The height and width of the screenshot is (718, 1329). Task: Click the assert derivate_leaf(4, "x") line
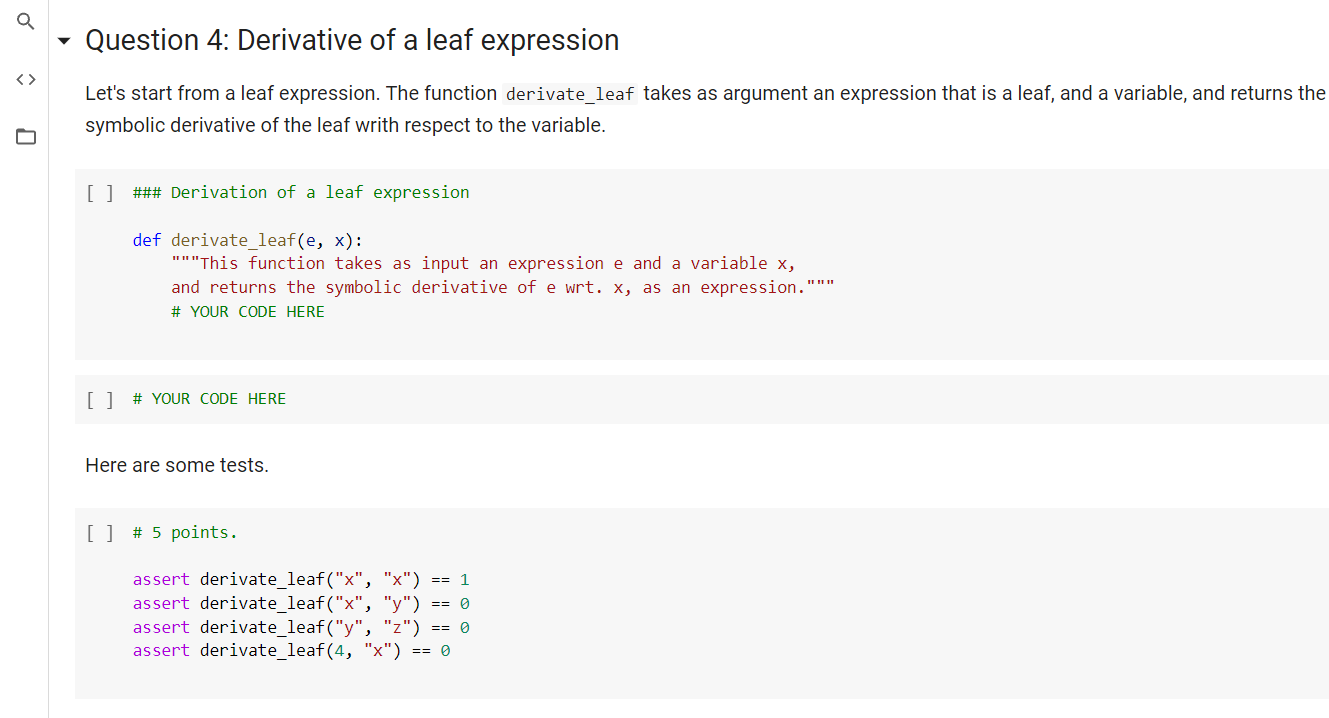(292, 651)
